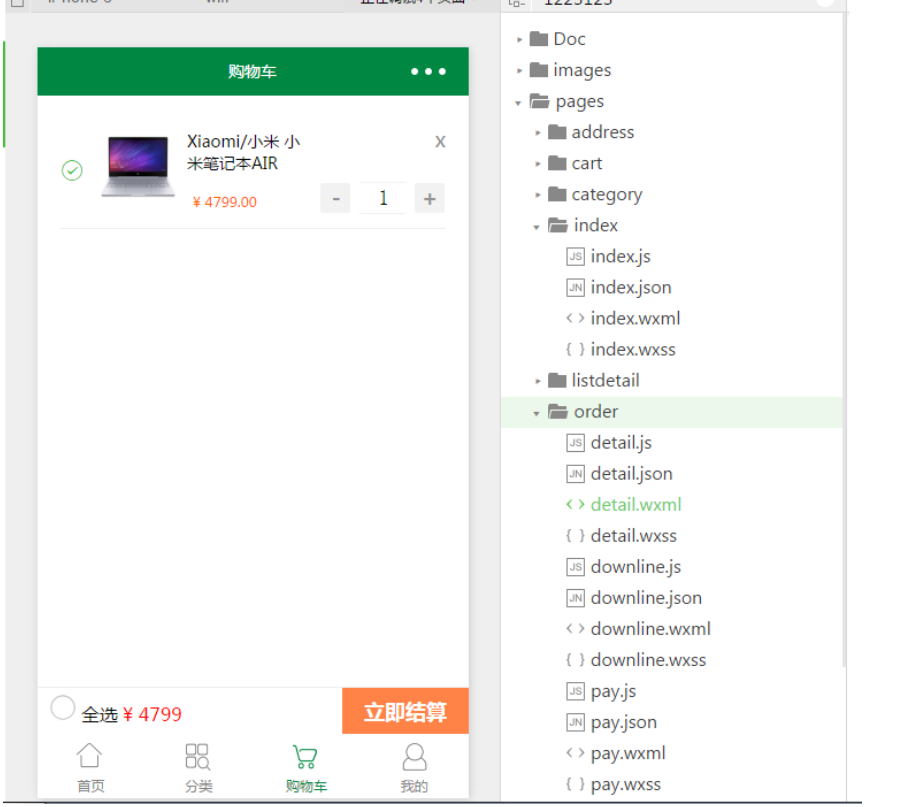Open the pay.json file name

coord(624,722)
